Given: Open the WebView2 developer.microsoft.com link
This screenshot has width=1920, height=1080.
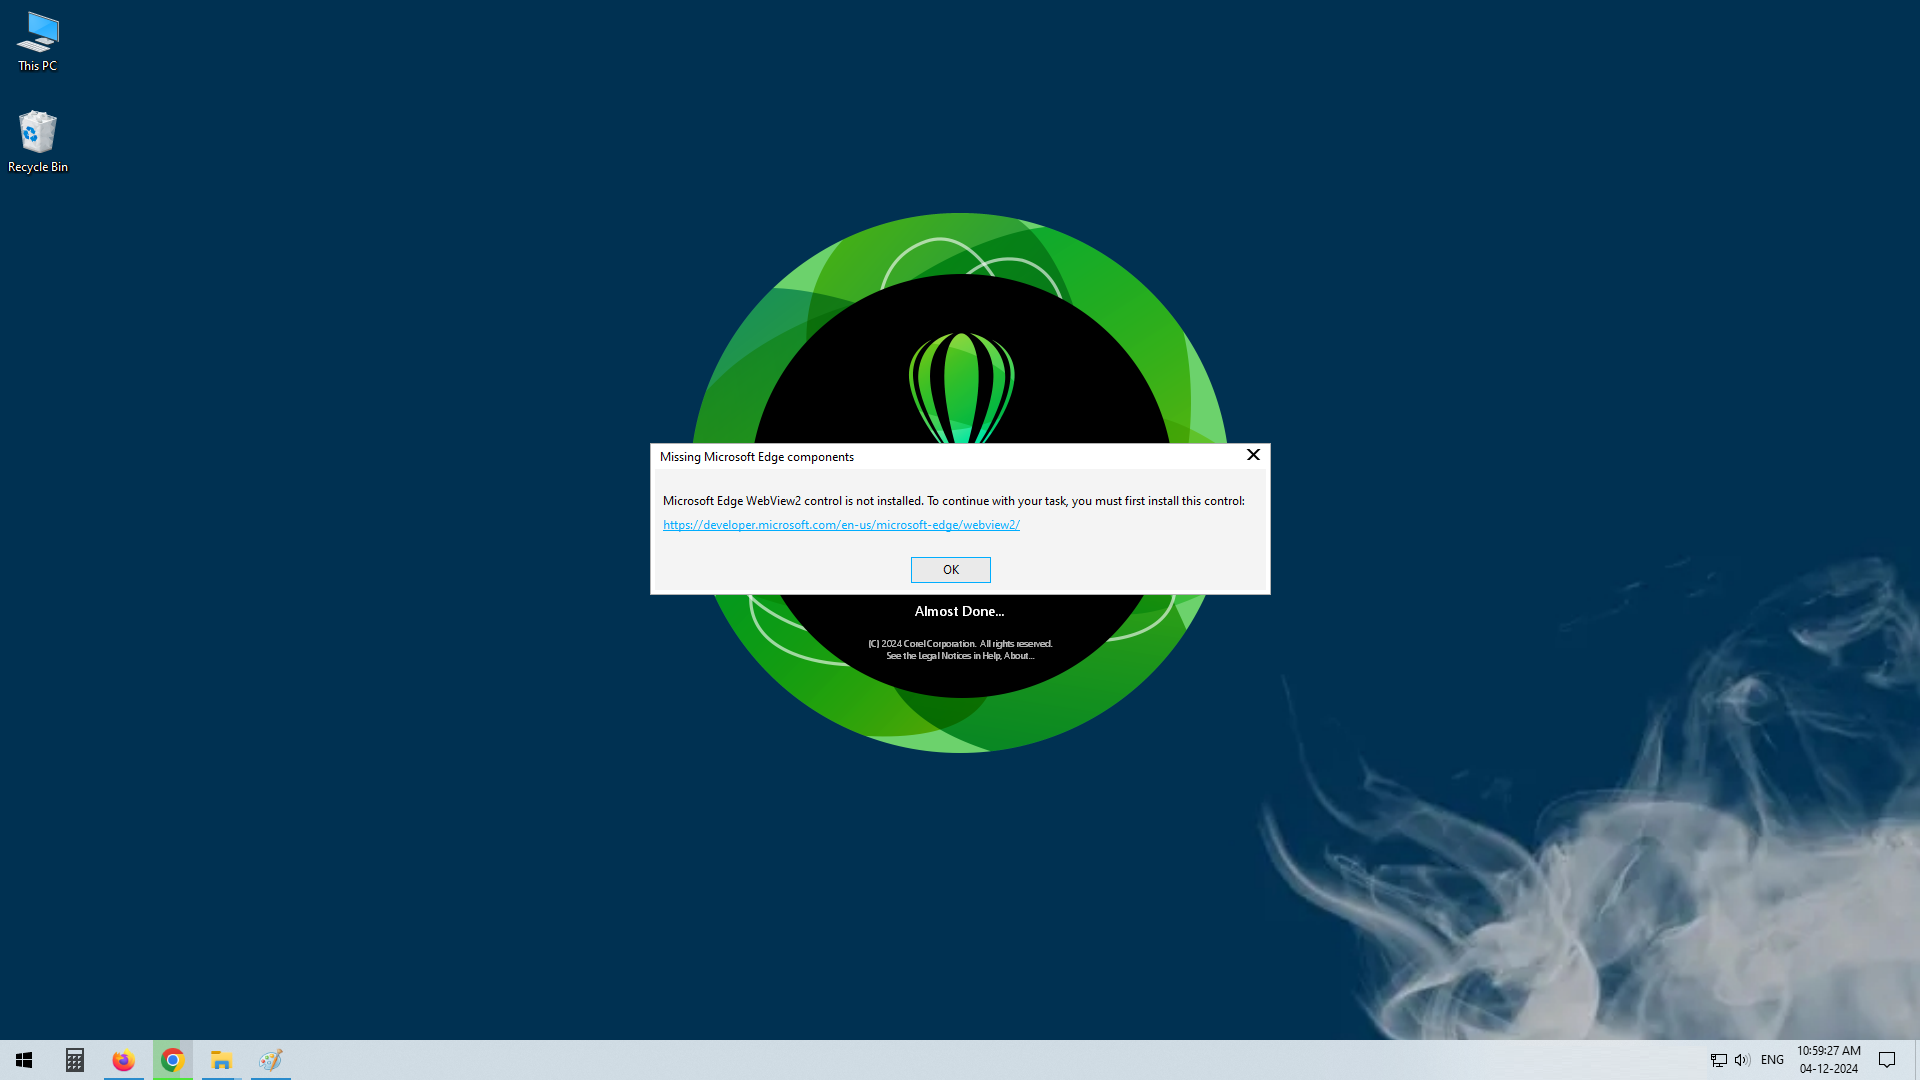Looking at the screenshot, I should 841,525.
